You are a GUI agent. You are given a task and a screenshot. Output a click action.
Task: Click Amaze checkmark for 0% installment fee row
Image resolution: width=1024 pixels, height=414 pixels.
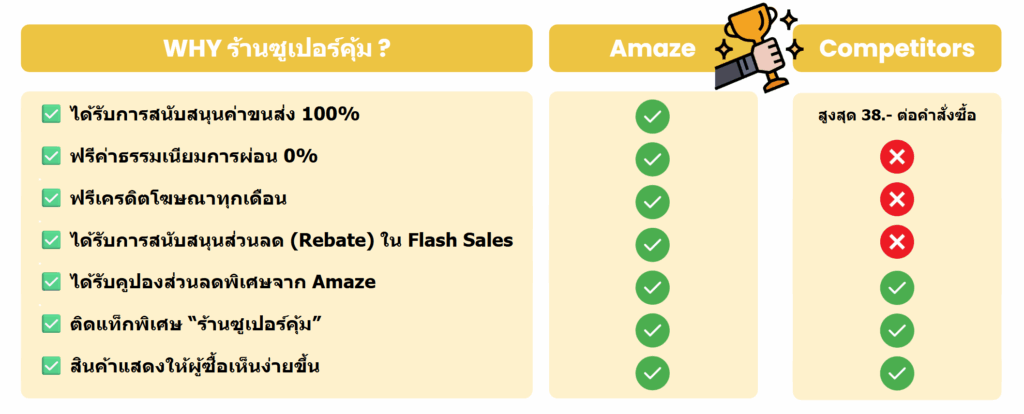(652, 158)
